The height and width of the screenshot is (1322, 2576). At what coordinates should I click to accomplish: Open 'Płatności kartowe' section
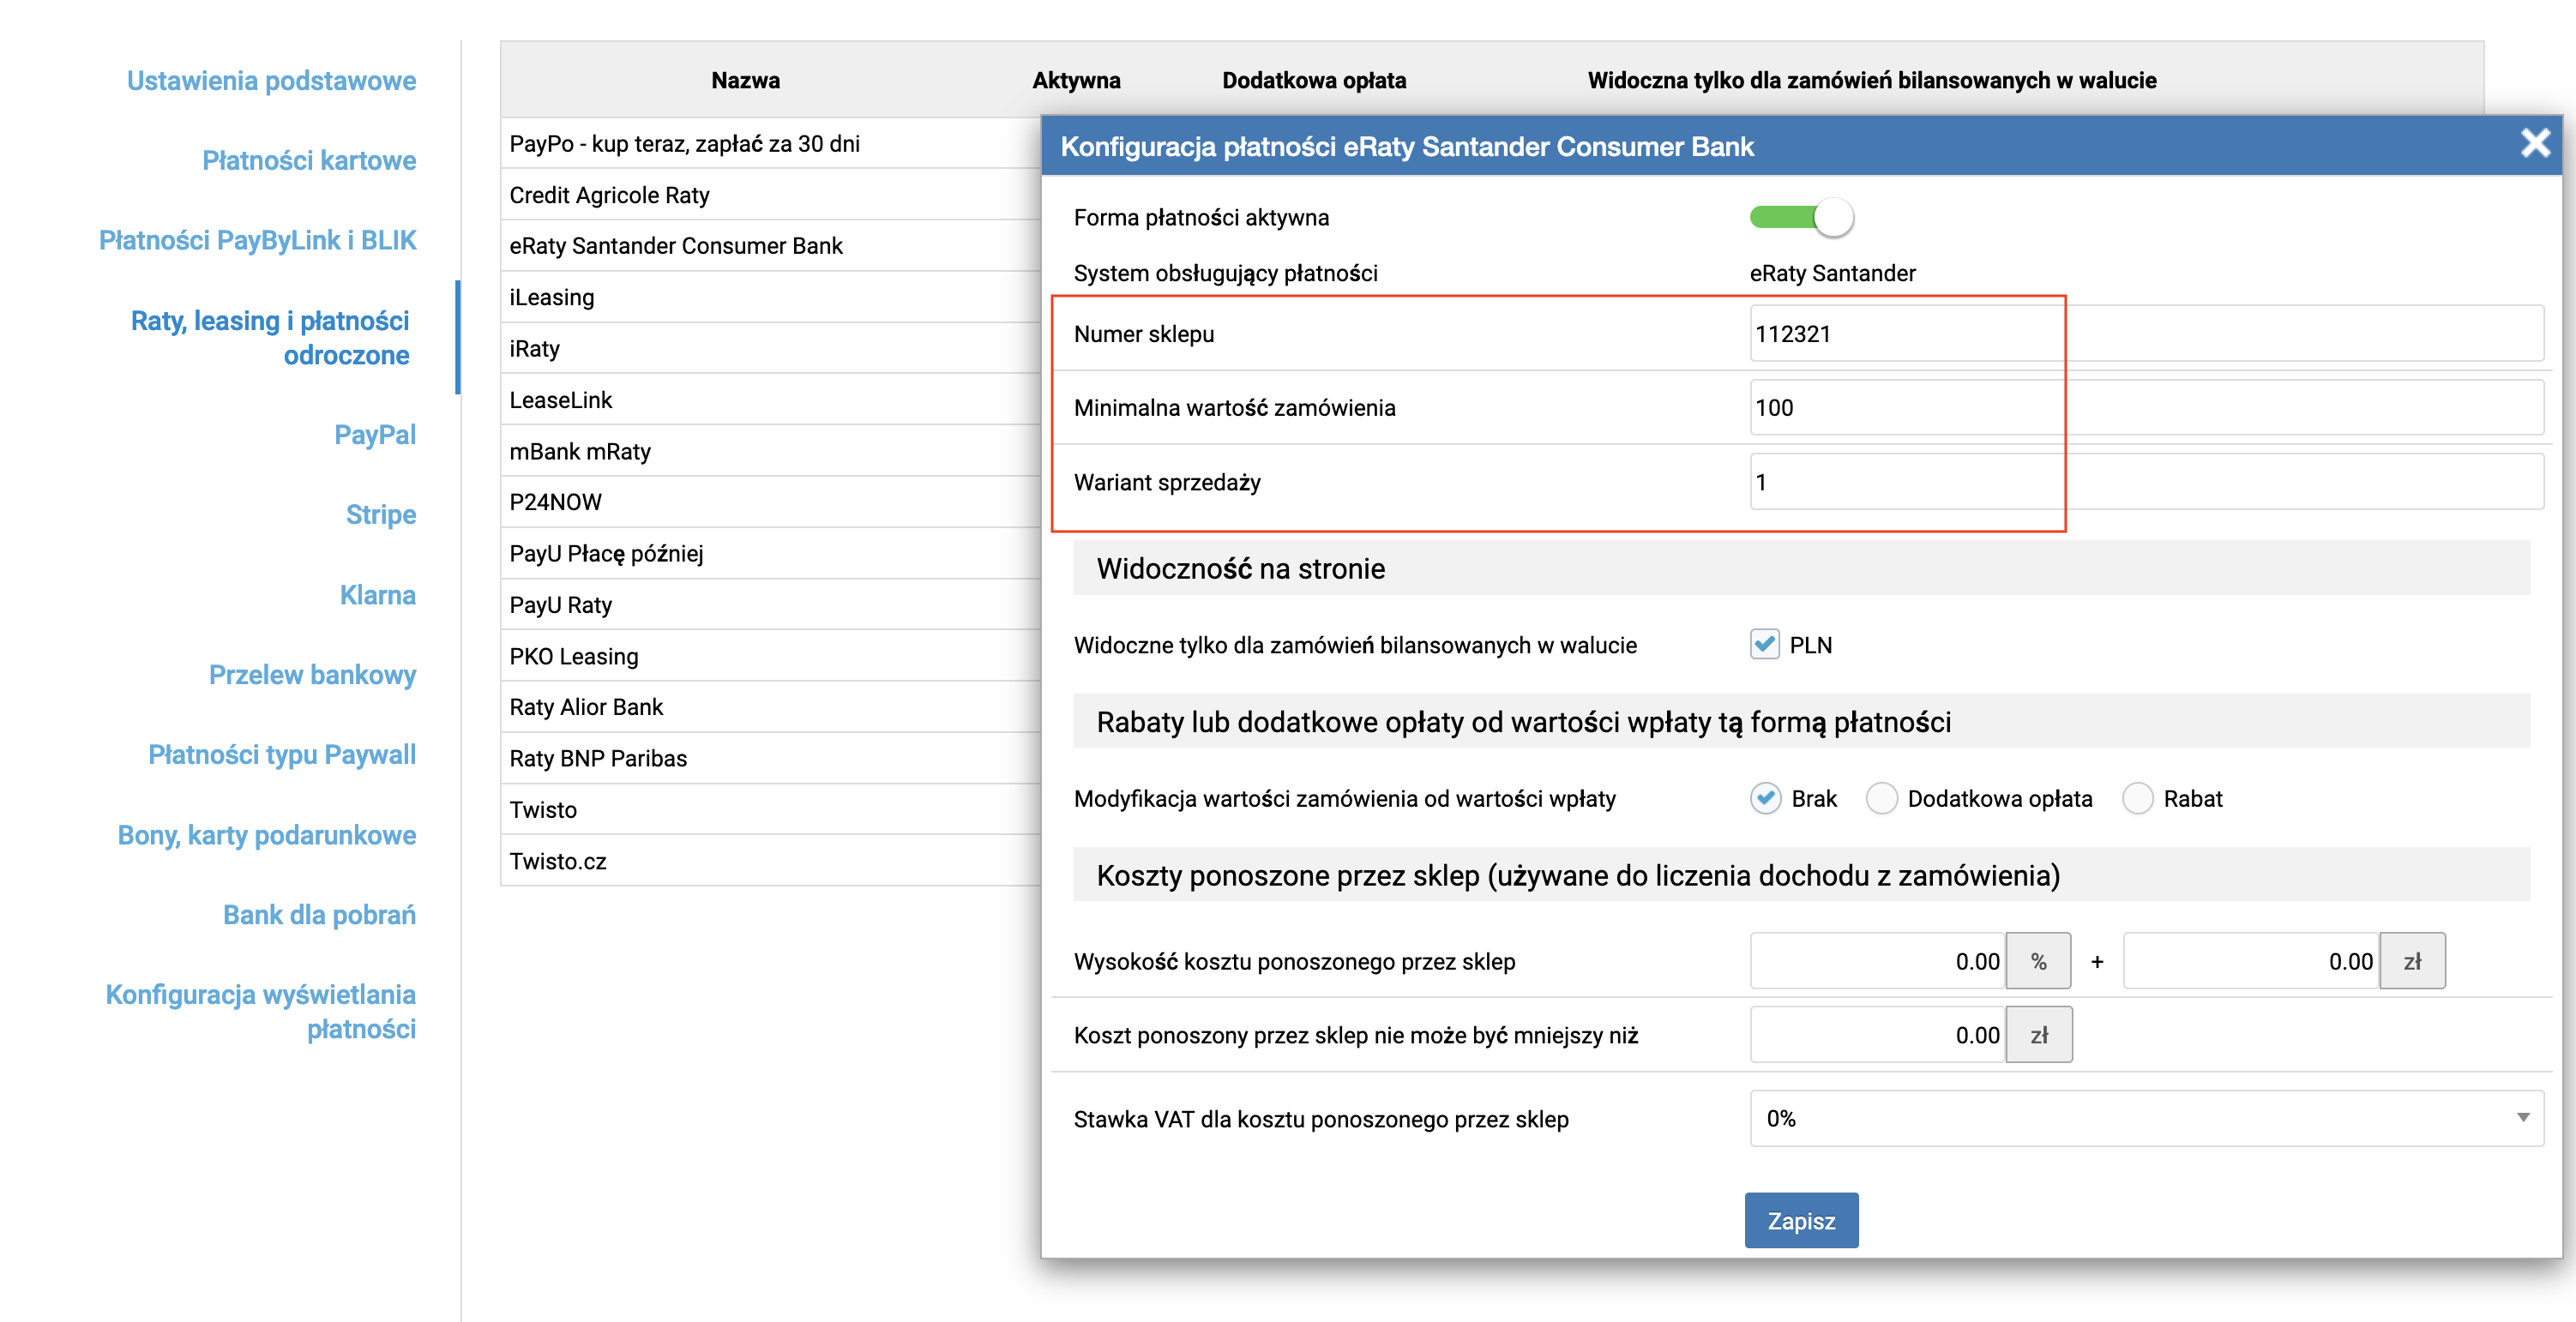click(x=309, y=160)
